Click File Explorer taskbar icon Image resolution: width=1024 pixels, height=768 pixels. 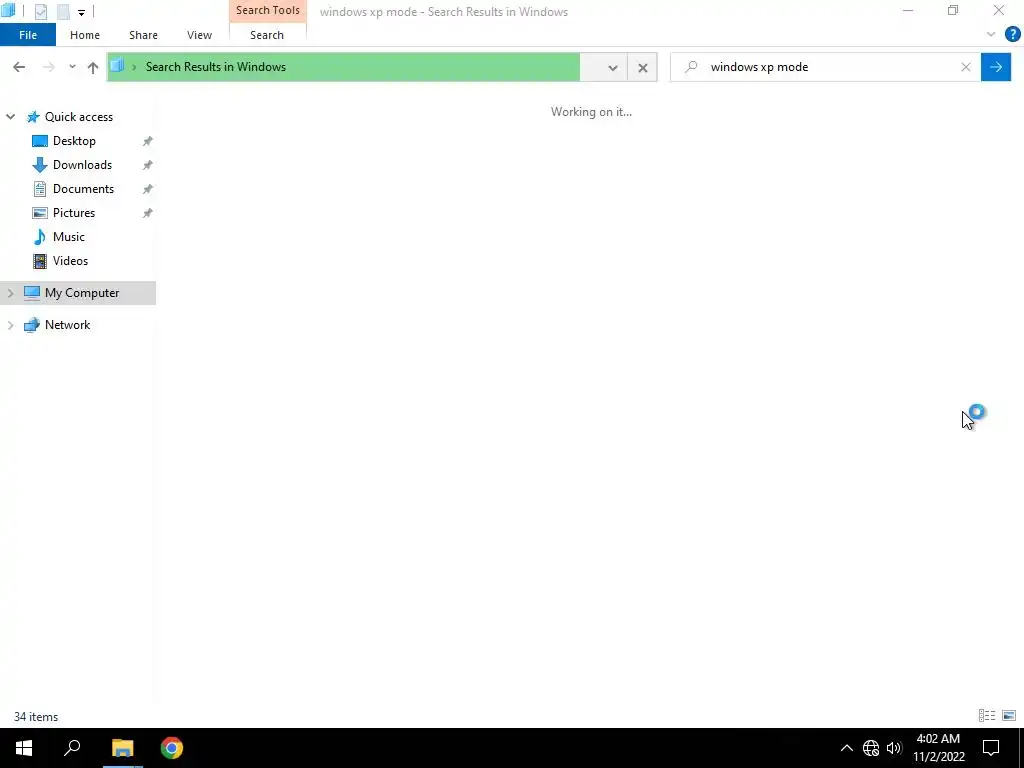(x=122, y=748)
